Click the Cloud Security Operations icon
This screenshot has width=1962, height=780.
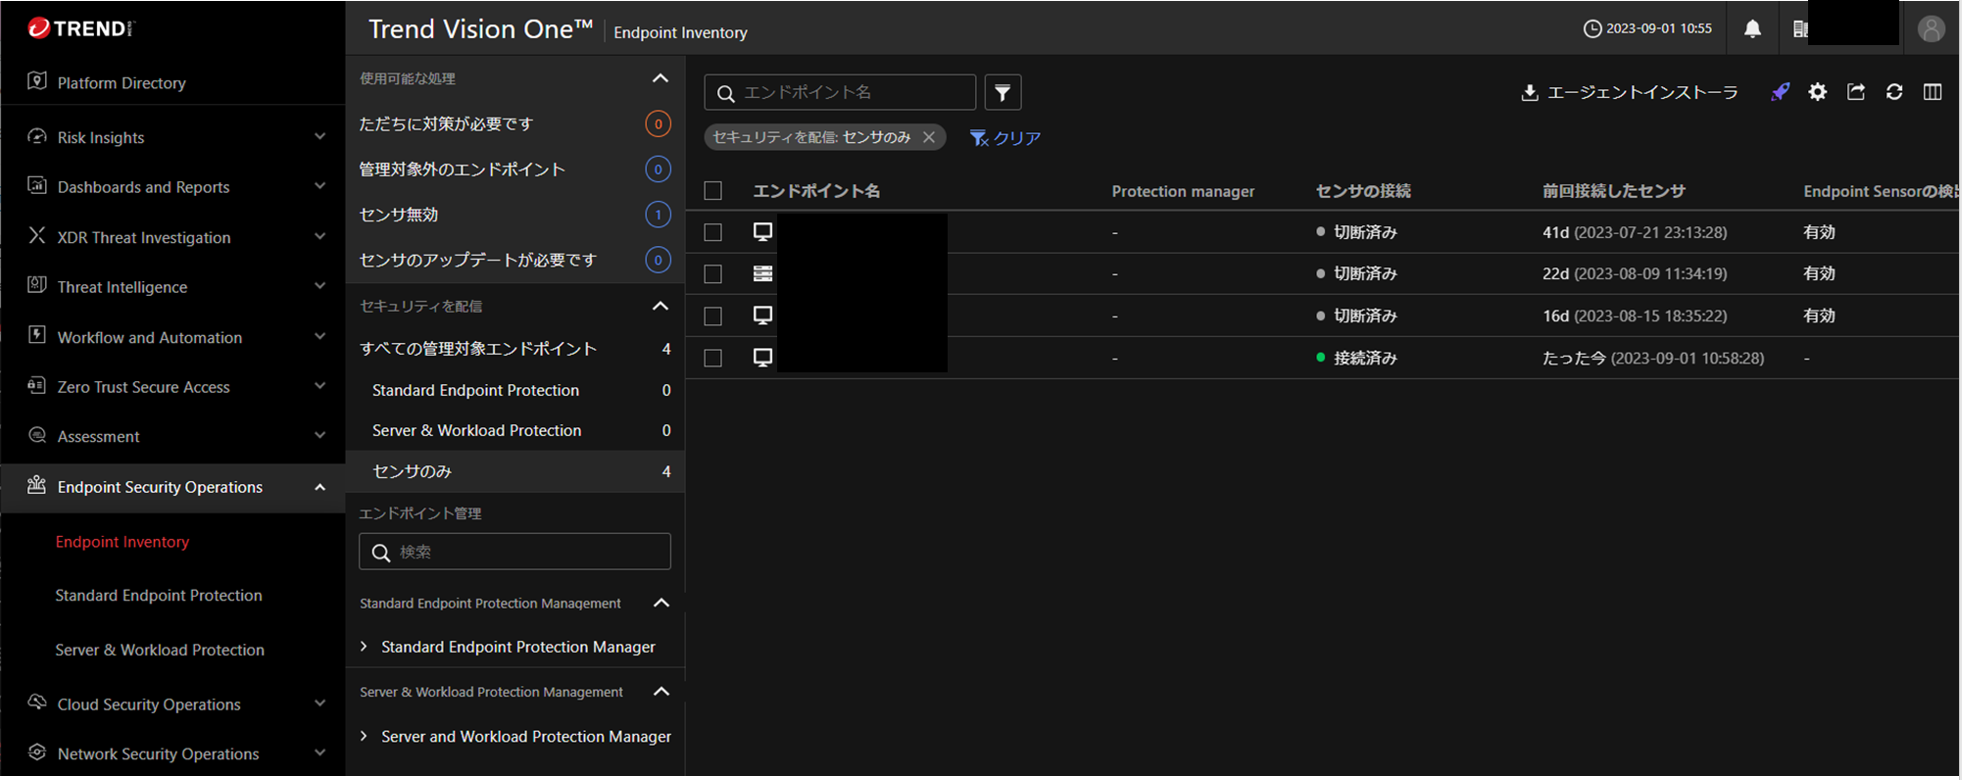37,702
